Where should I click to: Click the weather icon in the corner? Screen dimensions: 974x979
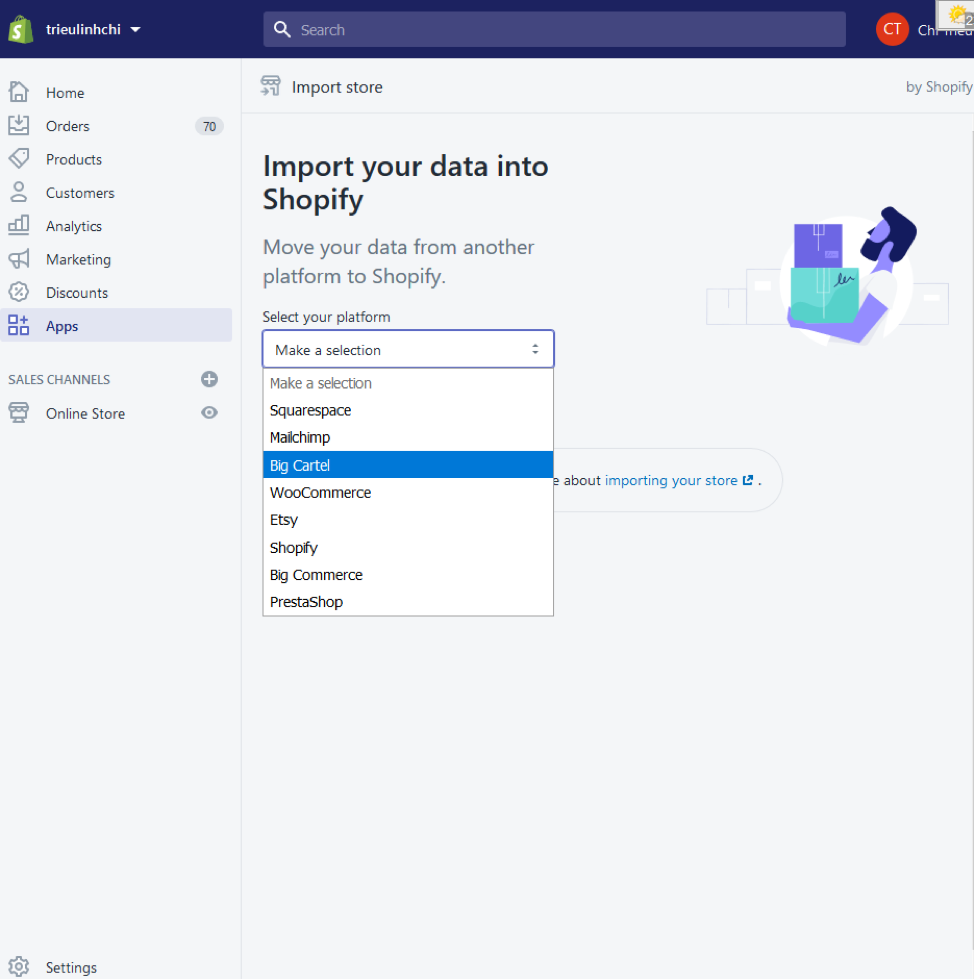[x=958, y=14]
